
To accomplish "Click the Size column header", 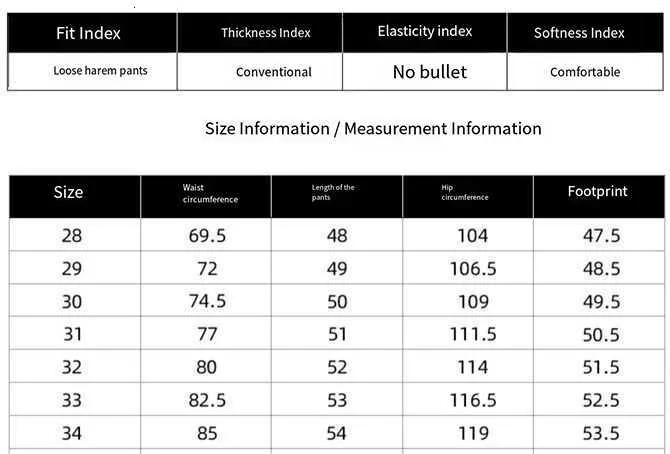I will click(x=68, y=192).
